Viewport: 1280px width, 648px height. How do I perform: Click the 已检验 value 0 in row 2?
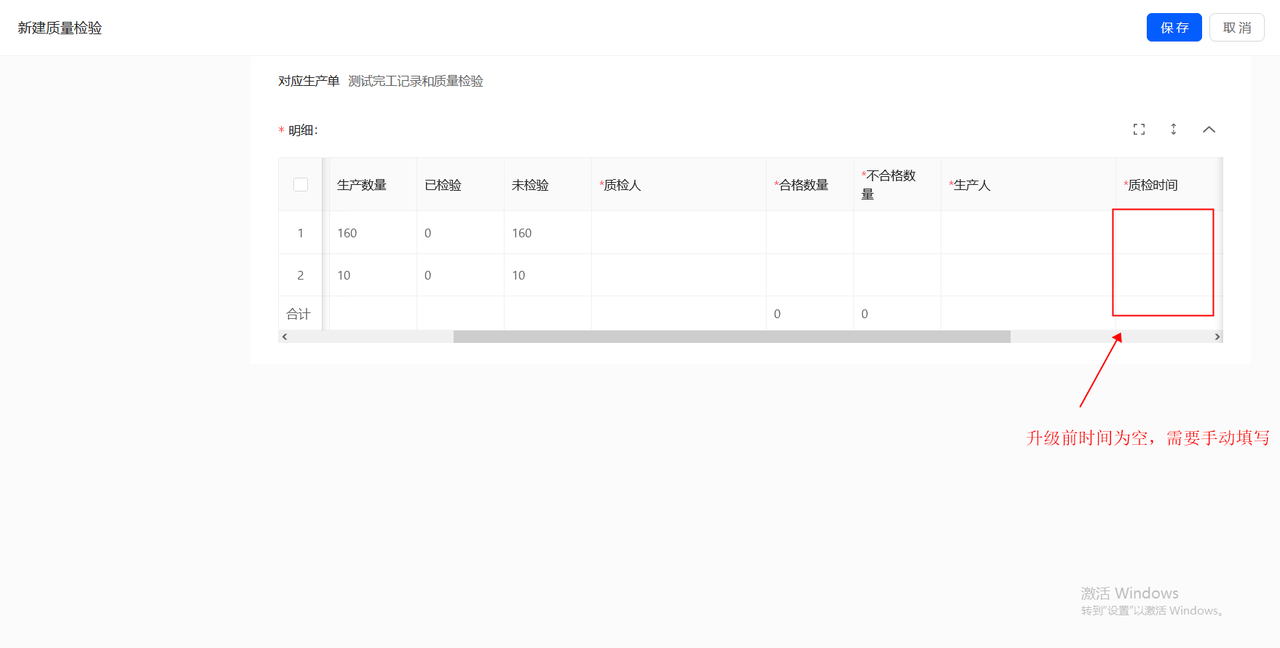[428, 275]
